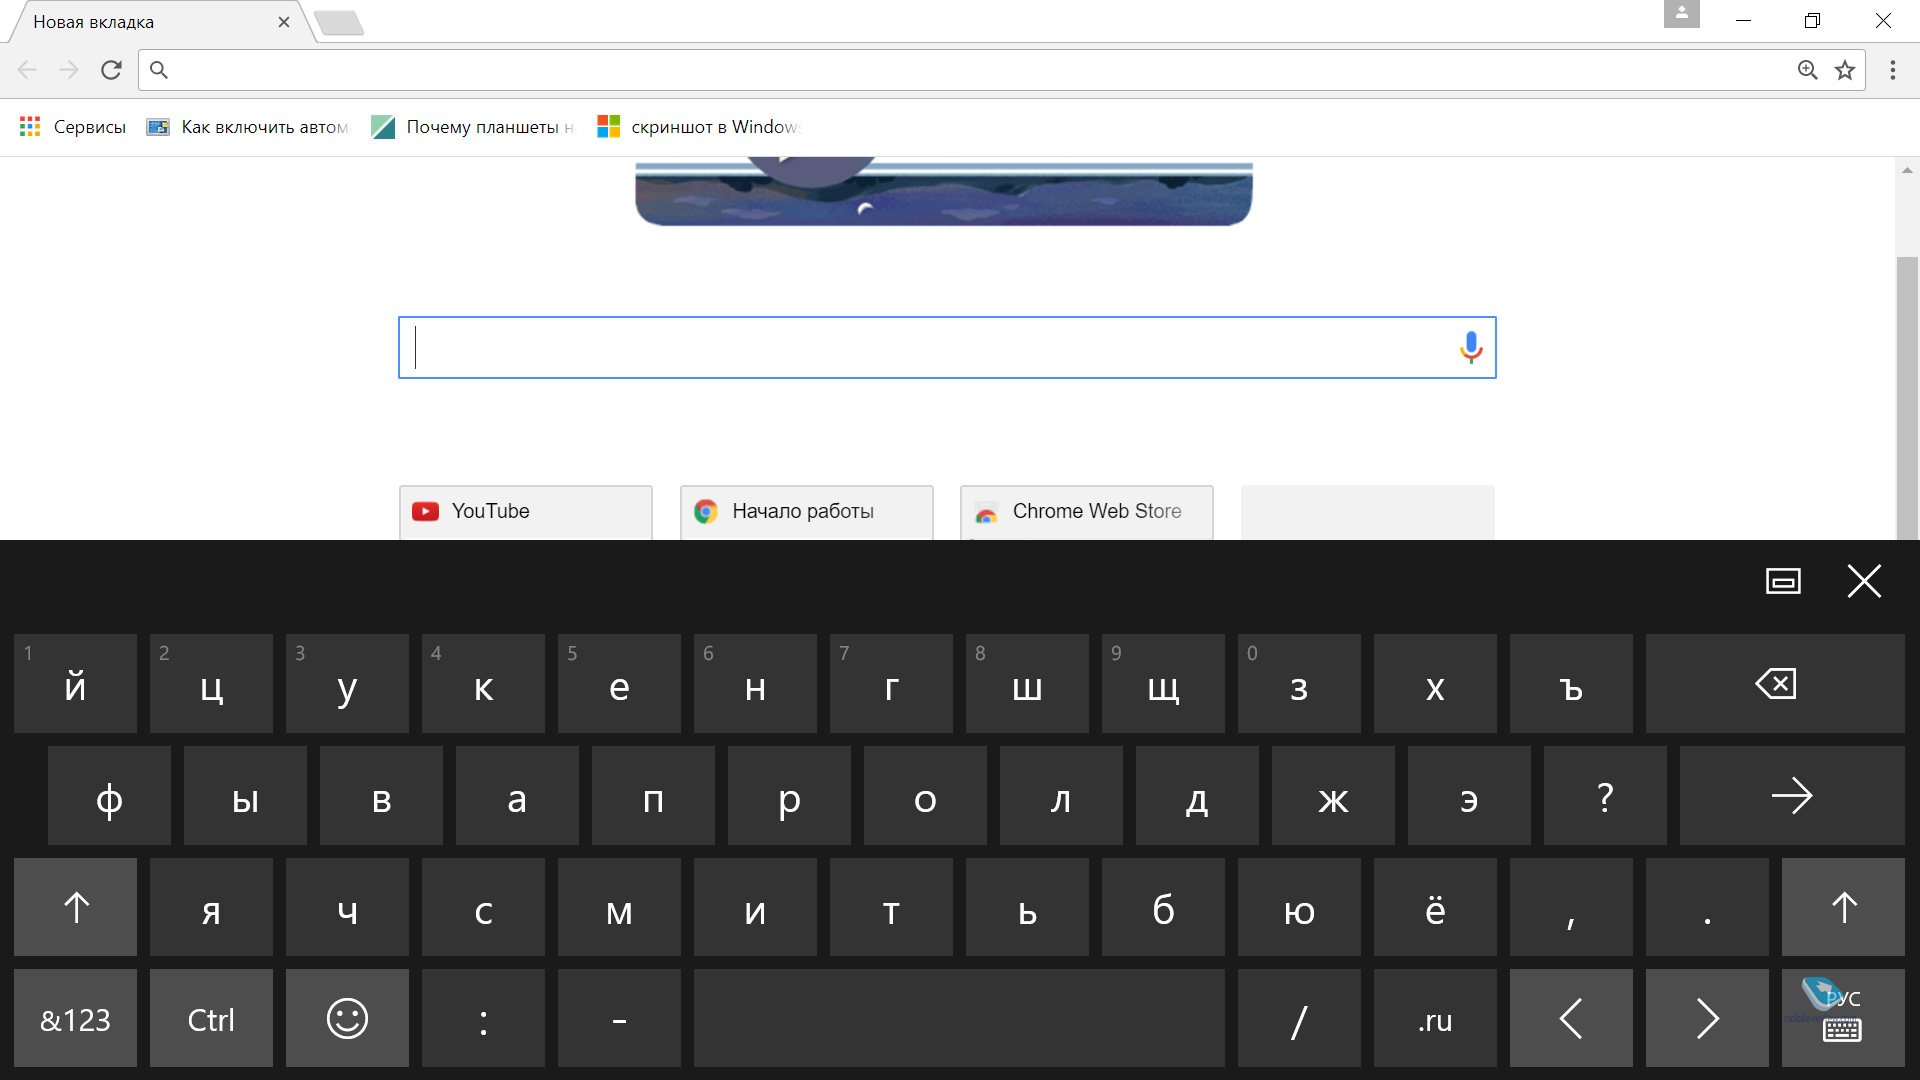Click the zoom magnifier icon in address bar
Image resolution: width=1920 pixels, height=1080 pixels.
pos(1807,70)
